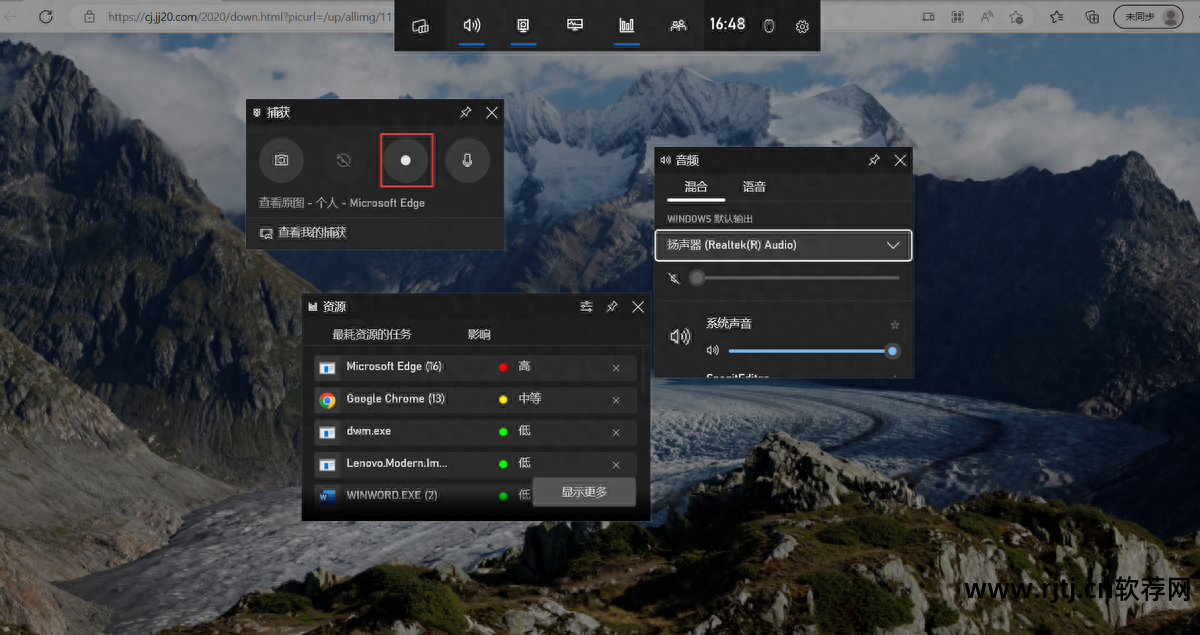Close the Capture (捕获) widget
1200x635 pixels.
[491, 113]
